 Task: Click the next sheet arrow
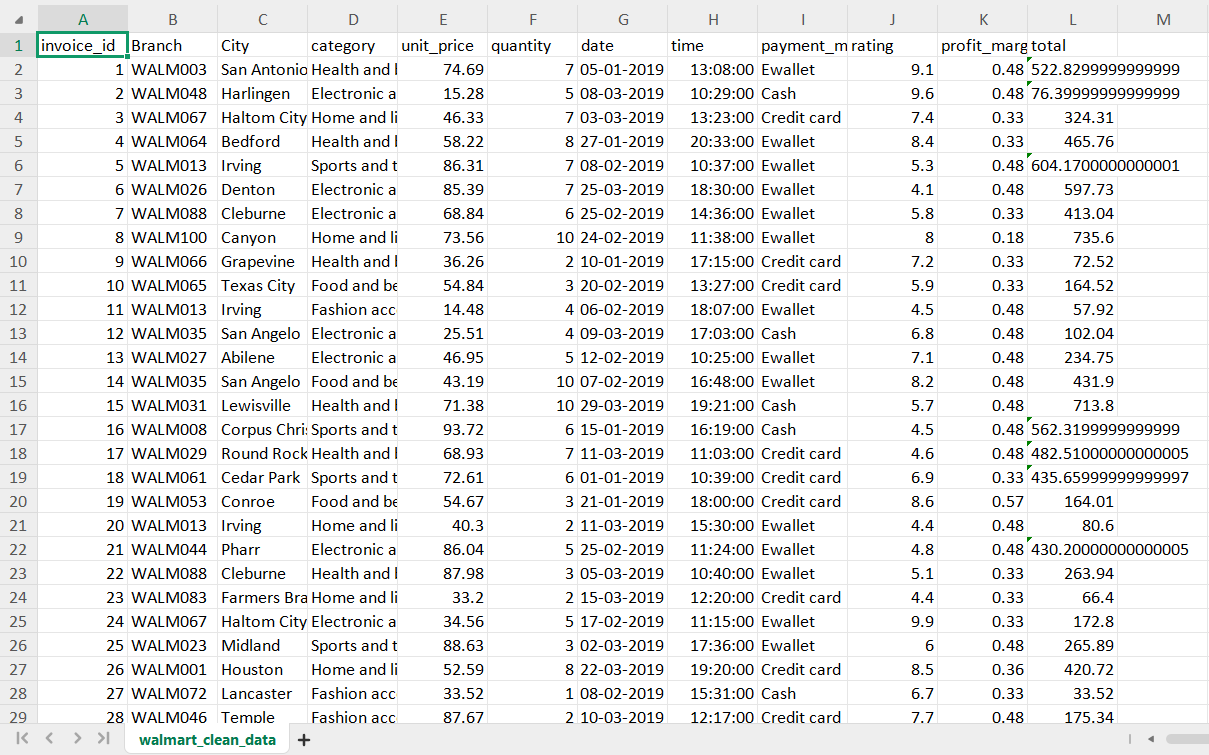click(77, 739)
